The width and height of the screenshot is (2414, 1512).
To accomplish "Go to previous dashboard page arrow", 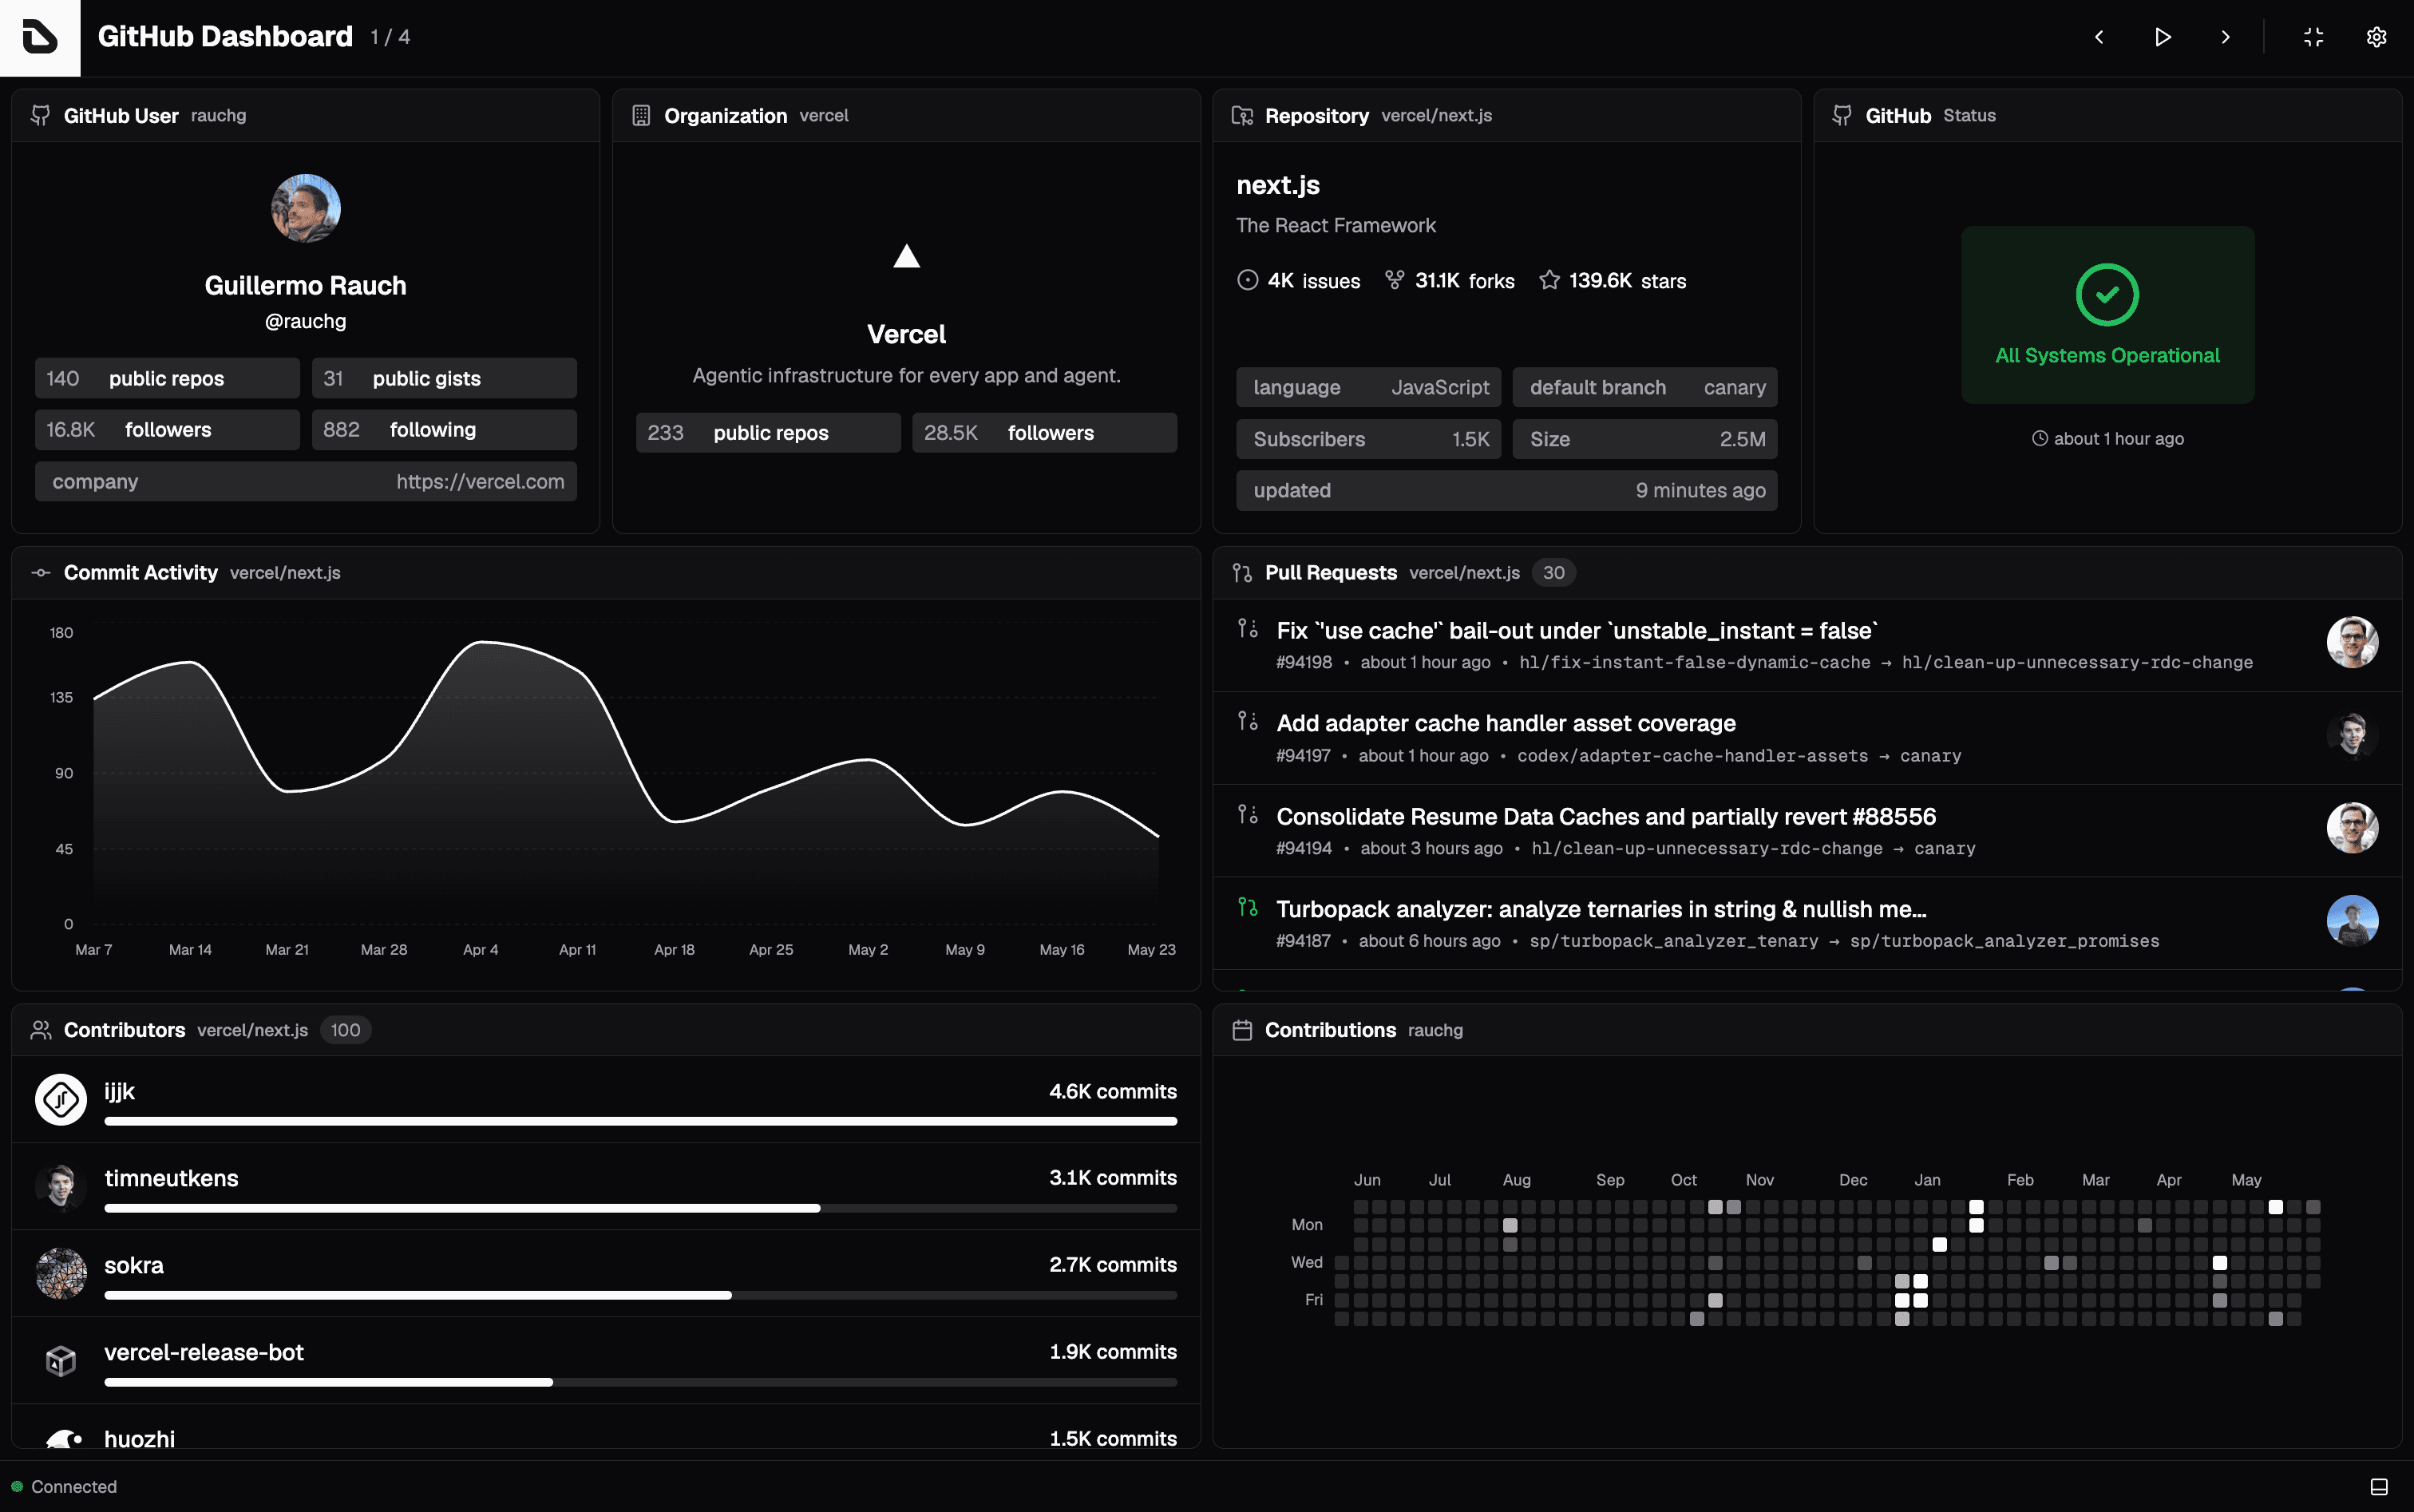I will click(x=2099, y=37).
